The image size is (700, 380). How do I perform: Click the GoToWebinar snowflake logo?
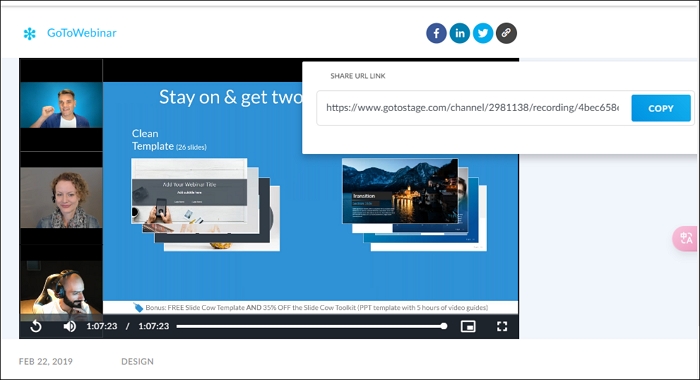coord(29,33)
